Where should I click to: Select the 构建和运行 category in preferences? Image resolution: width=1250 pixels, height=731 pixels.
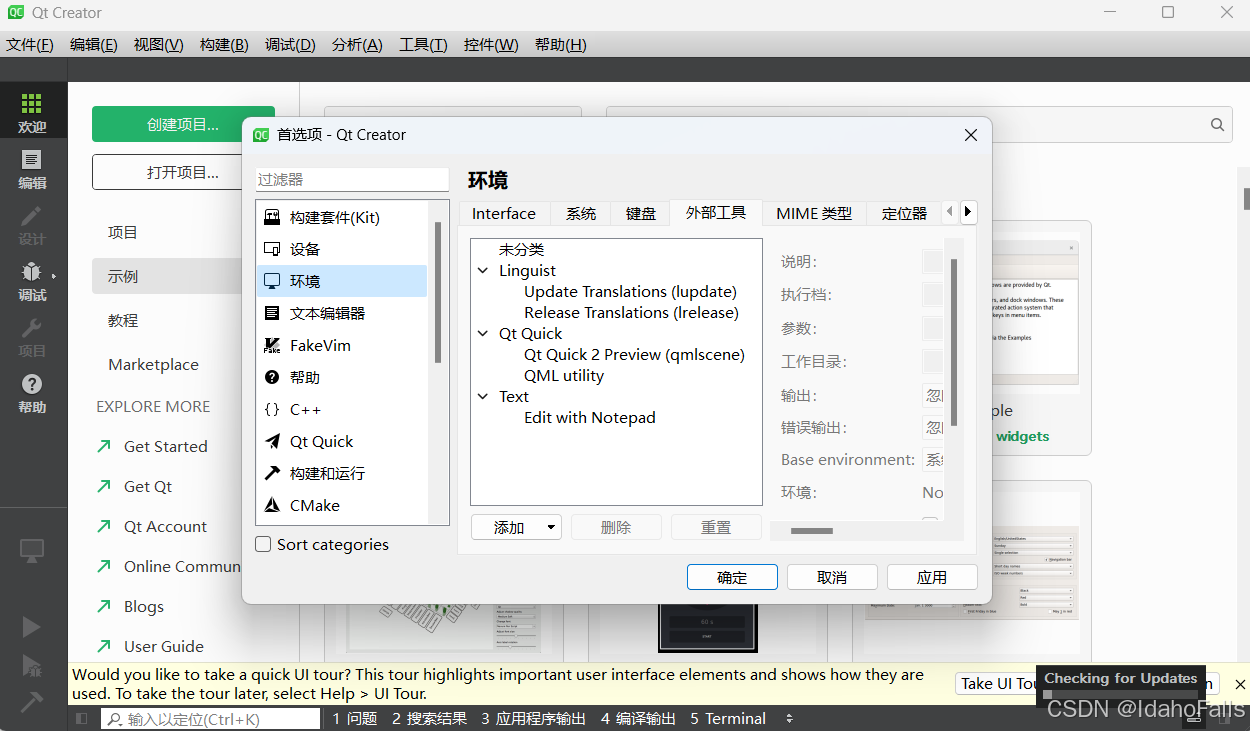(342, 473)
